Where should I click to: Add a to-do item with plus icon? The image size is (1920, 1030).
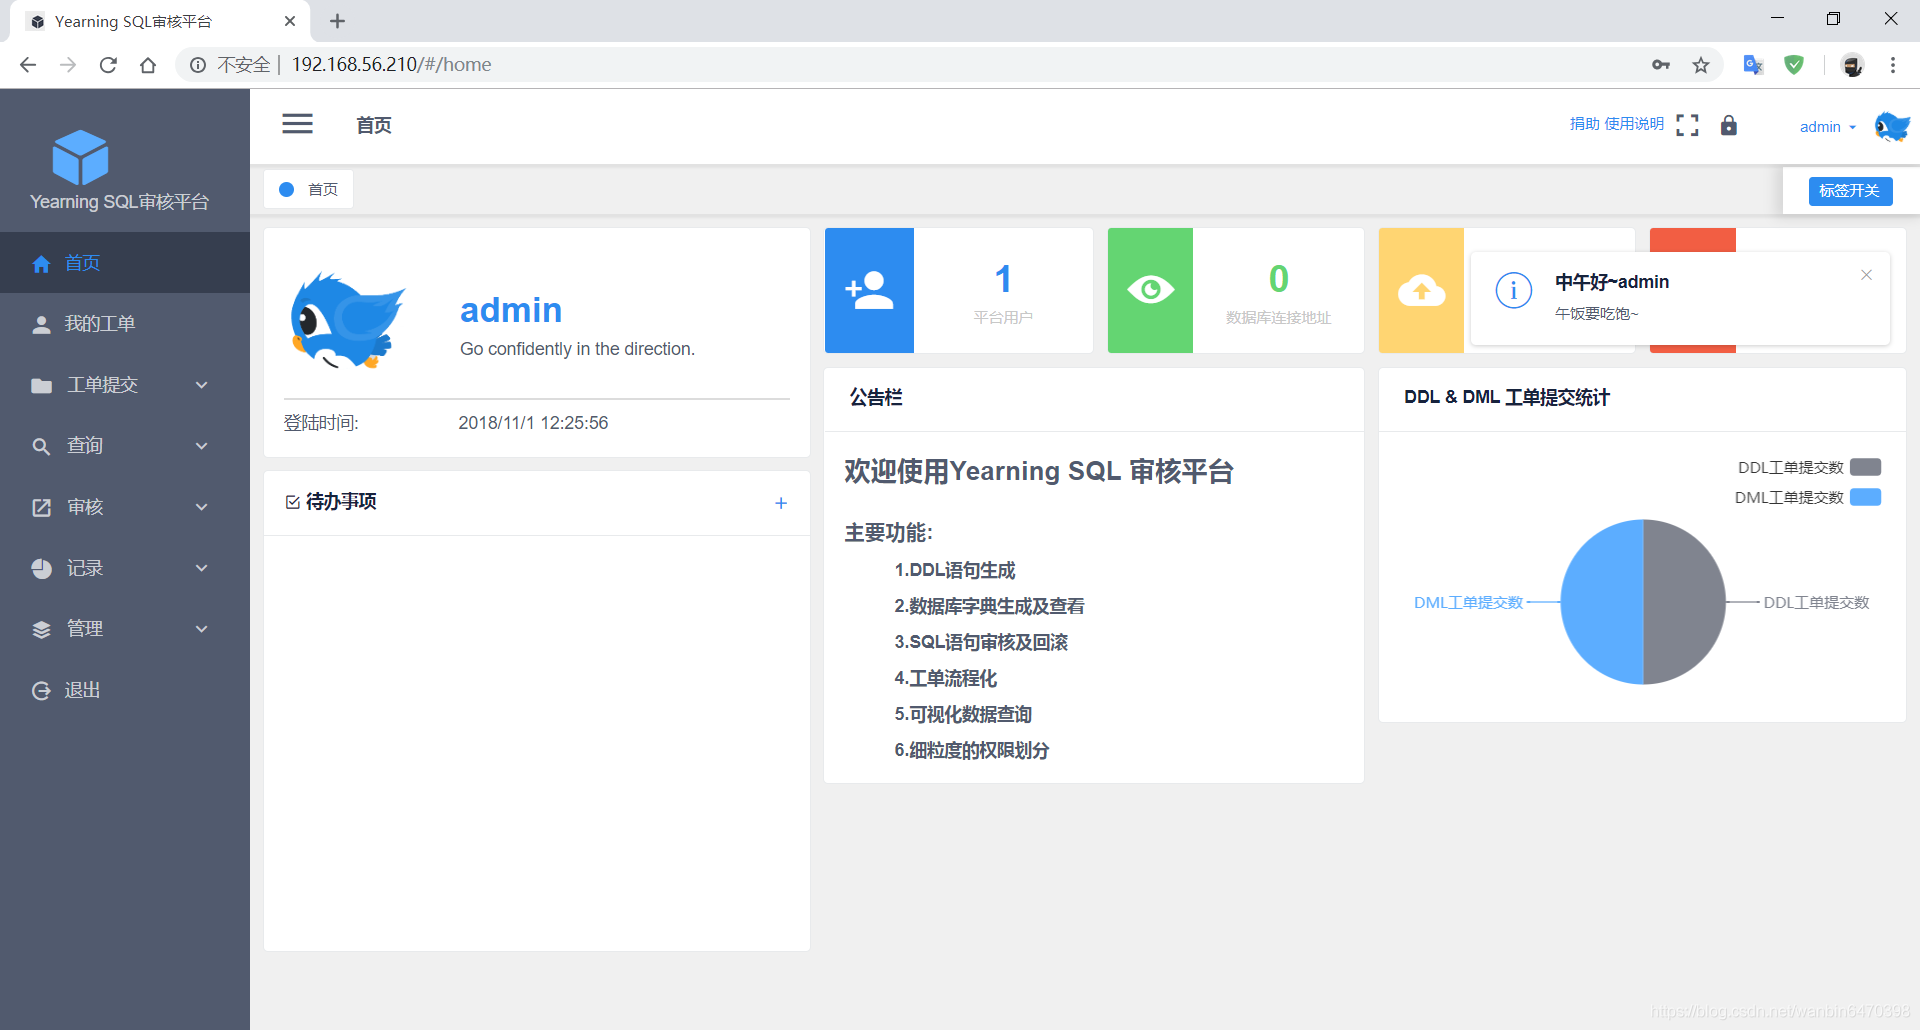781,503
